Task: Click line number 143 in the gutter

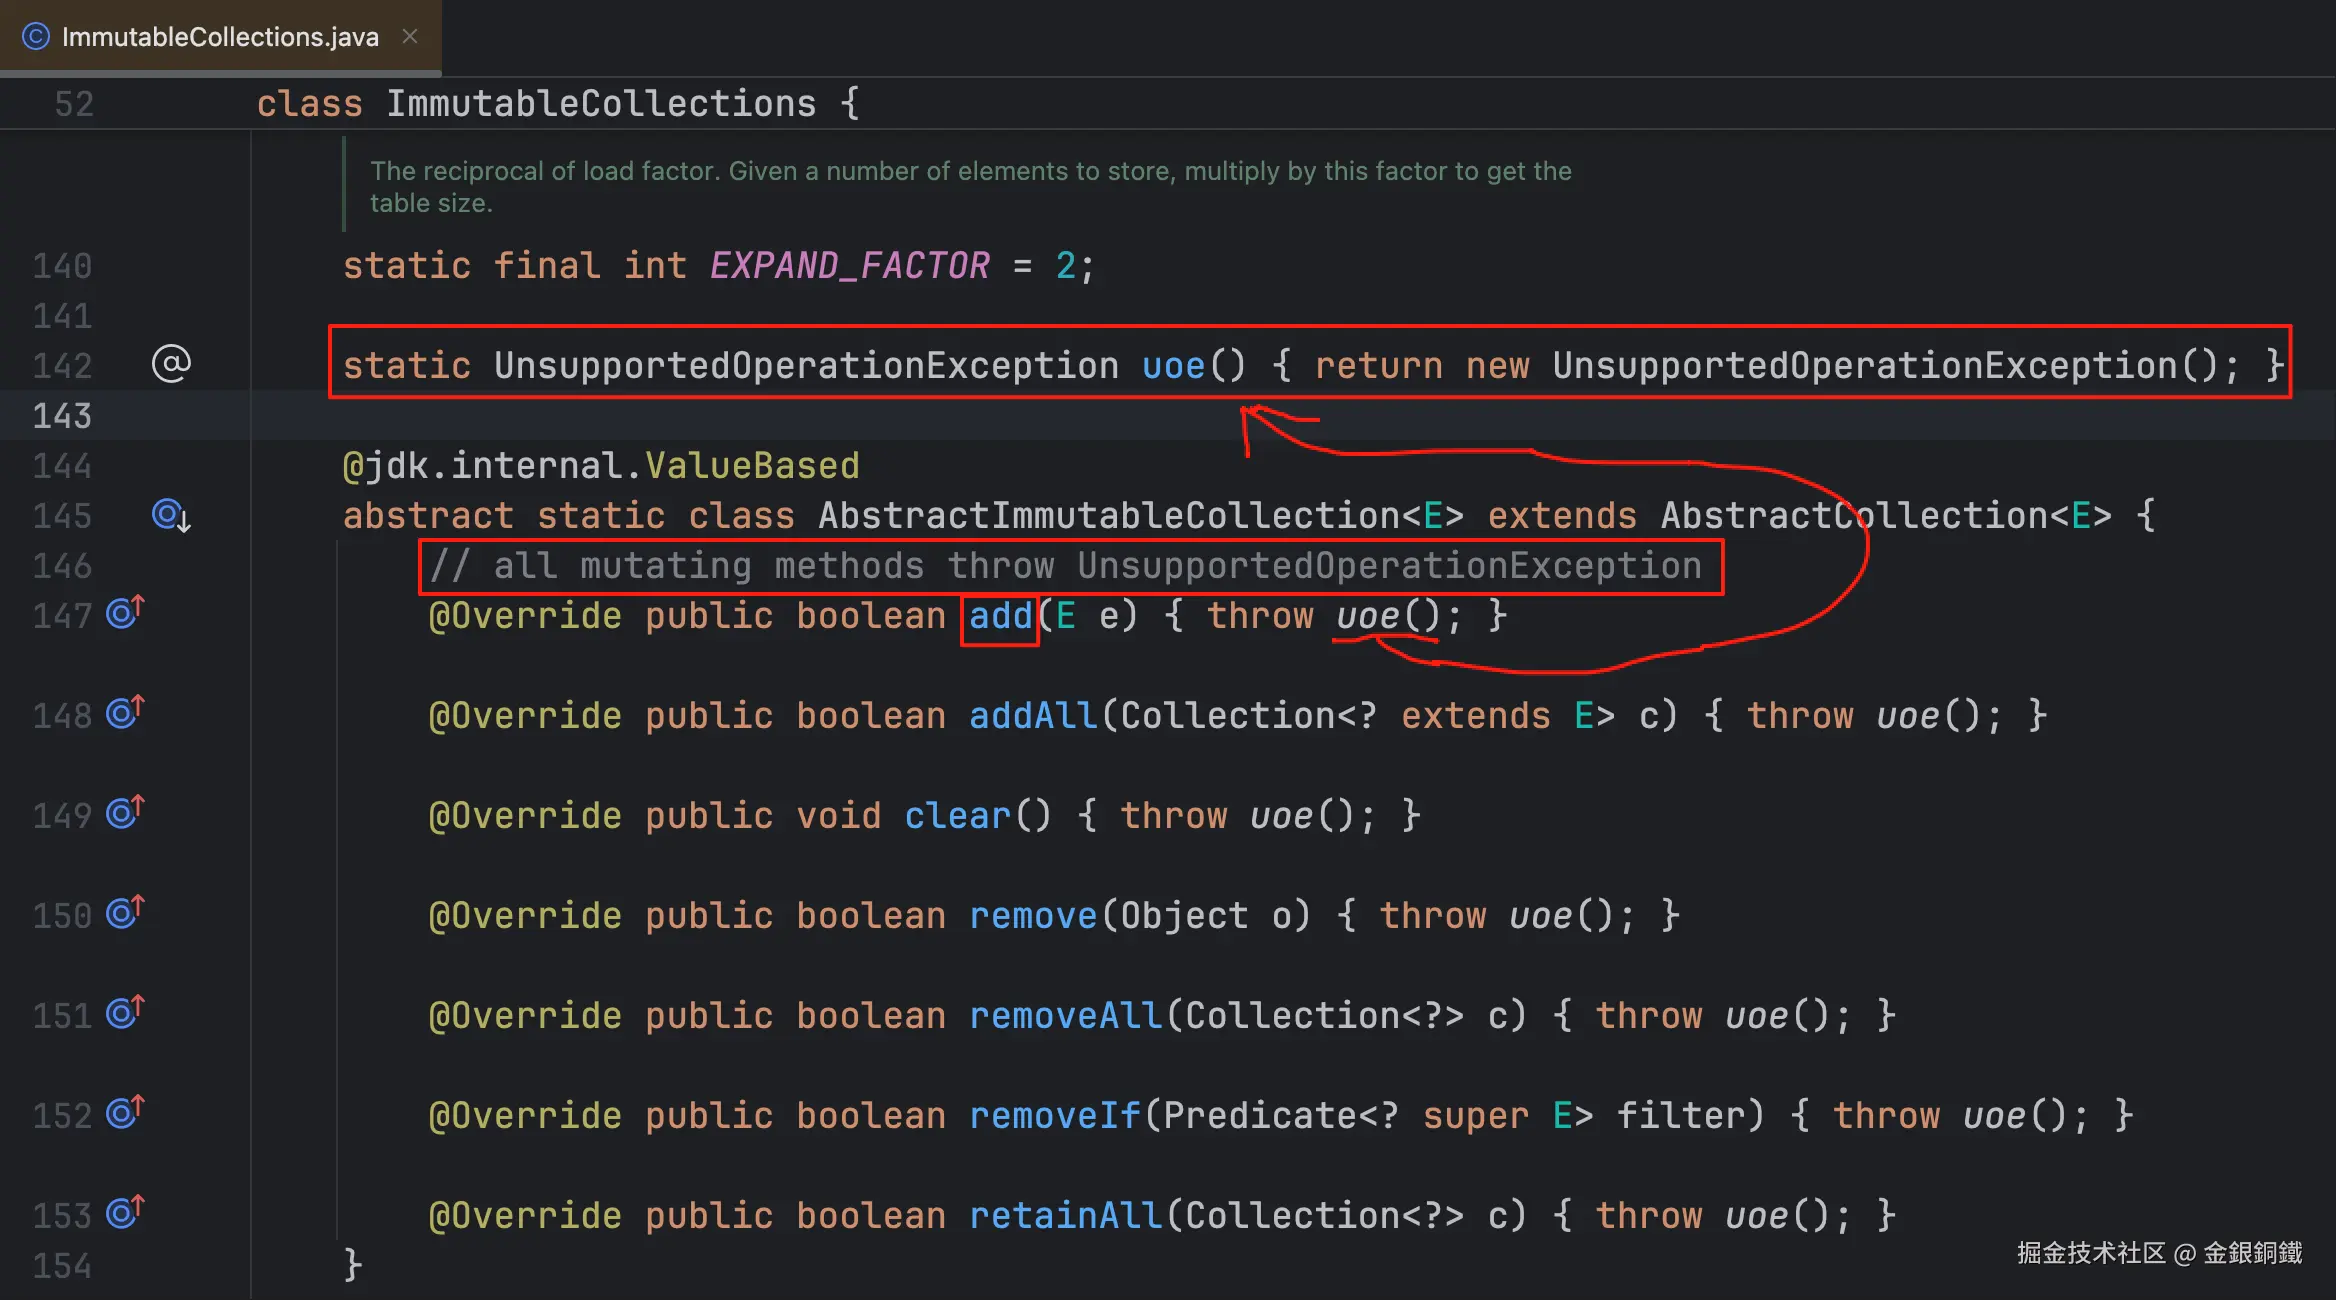Action: click(62, 416)
